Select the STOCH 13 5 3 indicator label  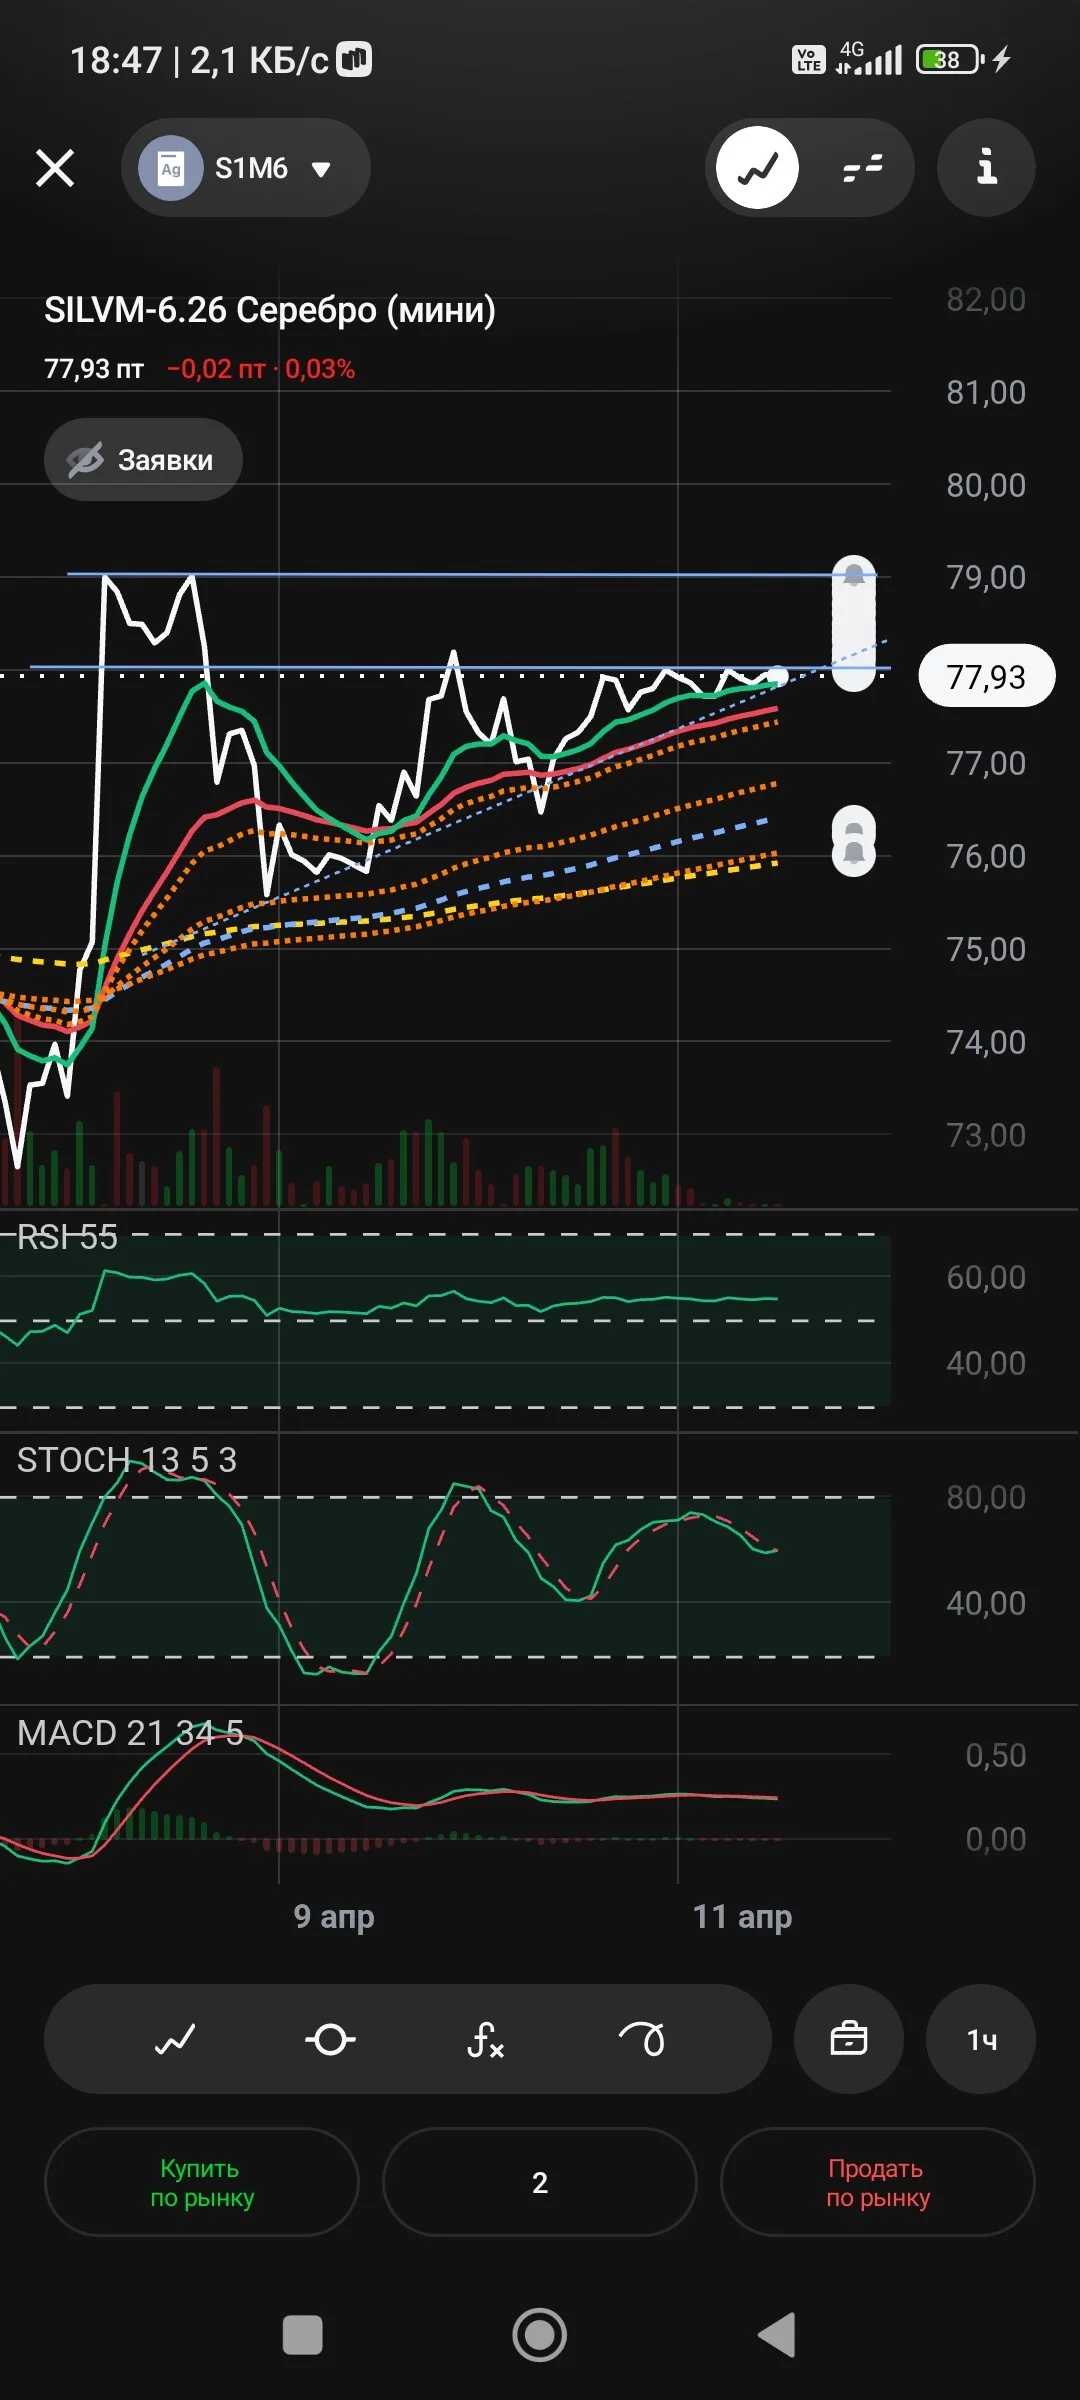coord(127,1460)
